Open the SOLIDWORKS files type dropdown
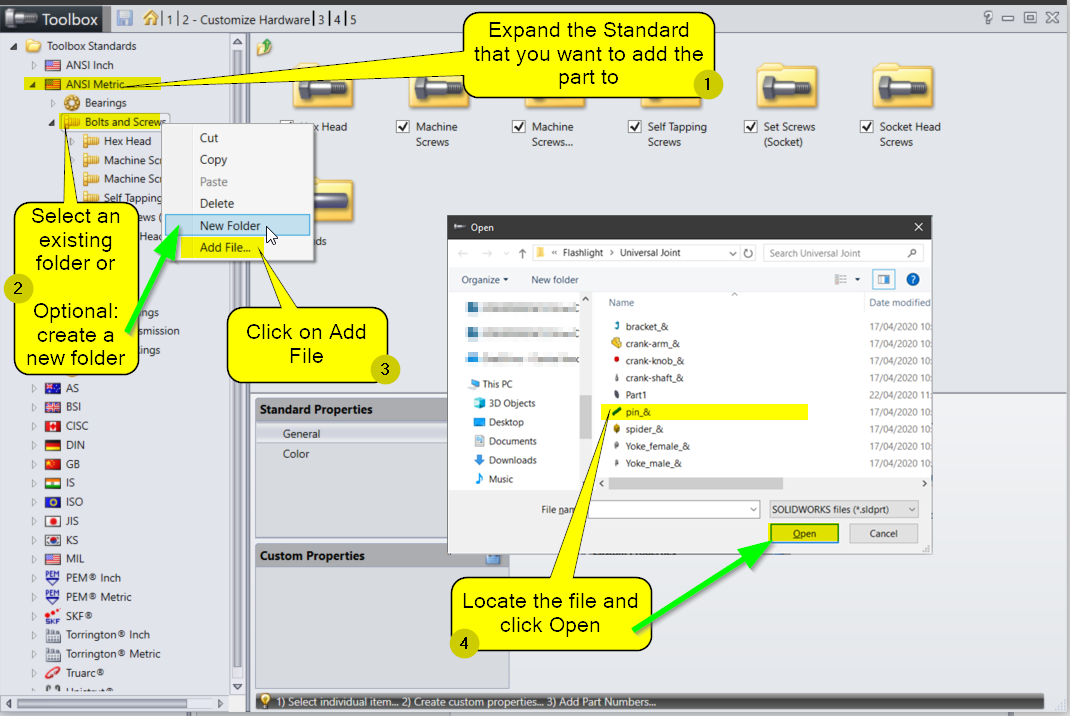 pos(844,510)
